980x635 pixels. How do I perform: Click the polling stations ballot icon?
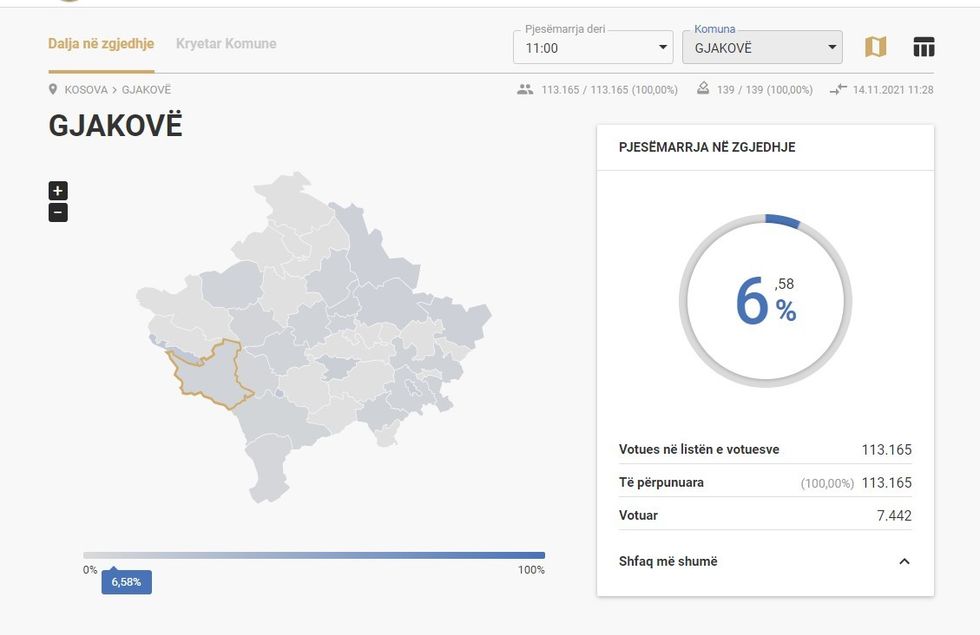702,90
